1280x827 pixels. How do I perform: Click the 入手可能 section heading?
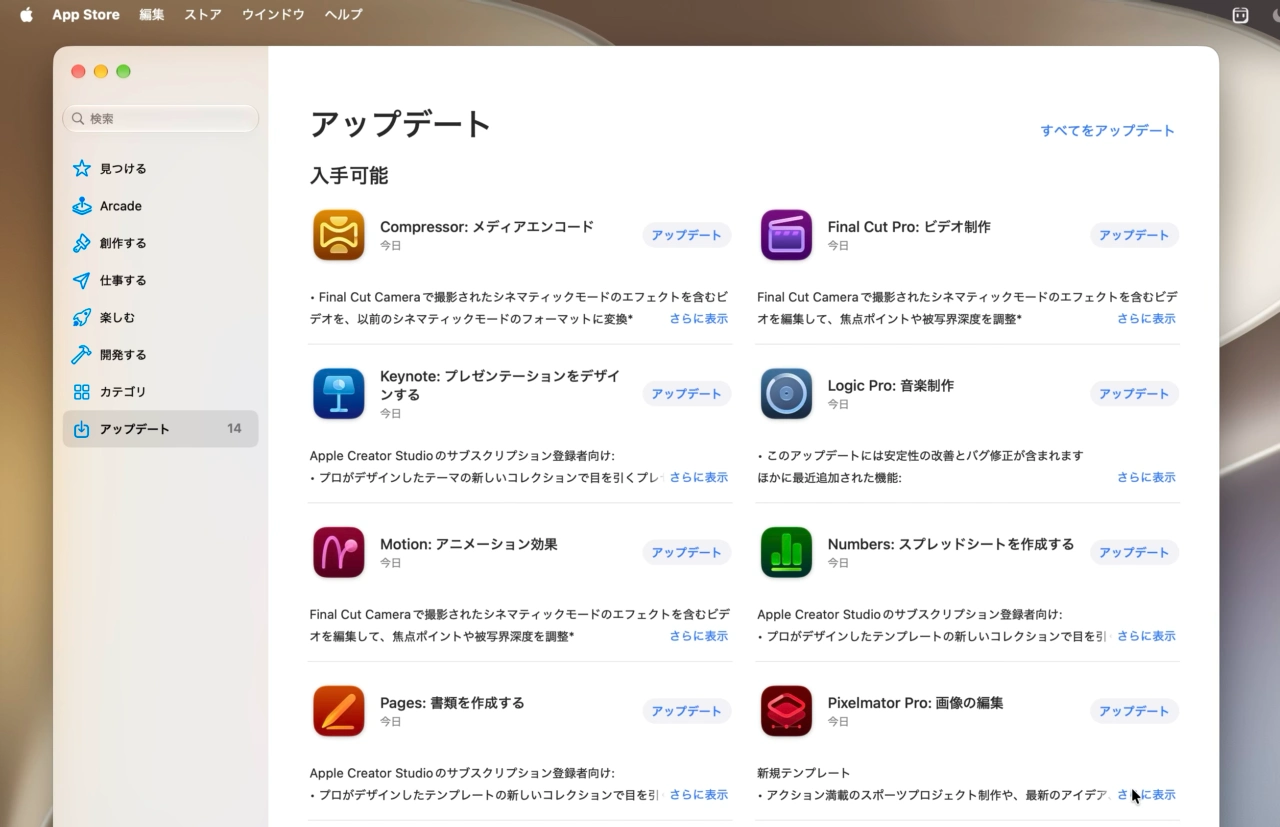point(349,176)
